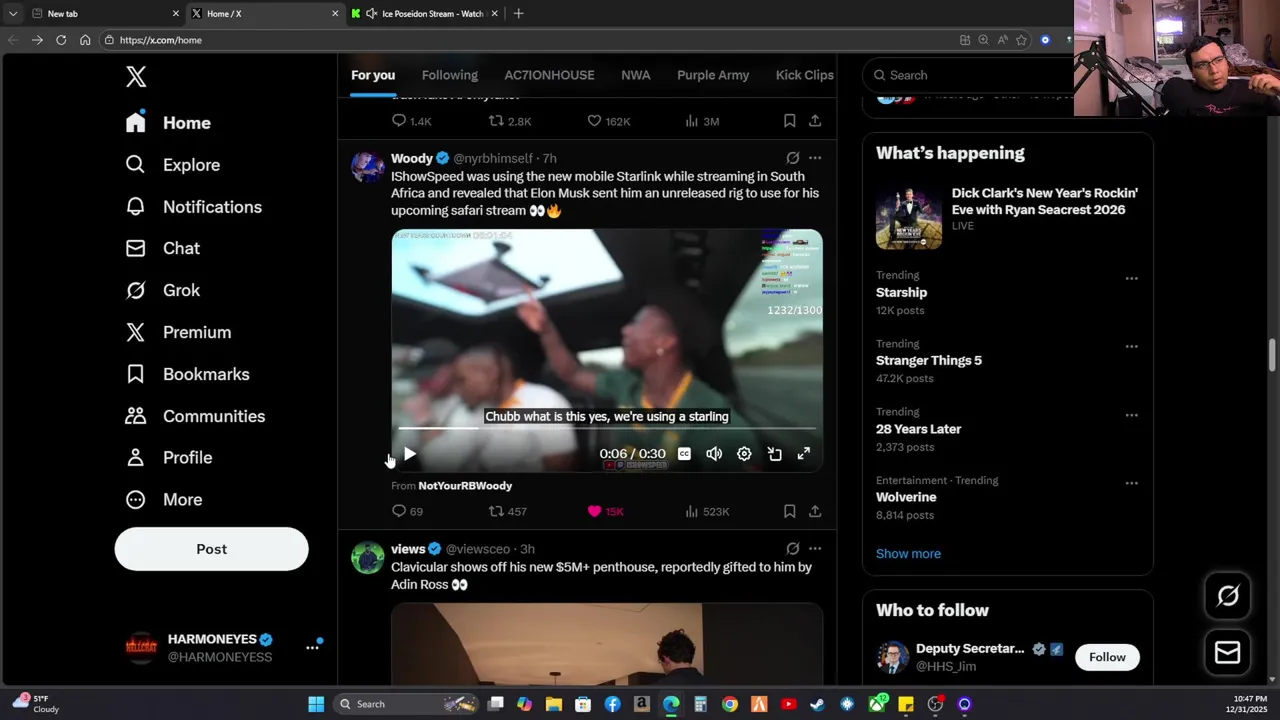
Task: Open Grok icon on Woody's post
Action: [x=792, y=158]
